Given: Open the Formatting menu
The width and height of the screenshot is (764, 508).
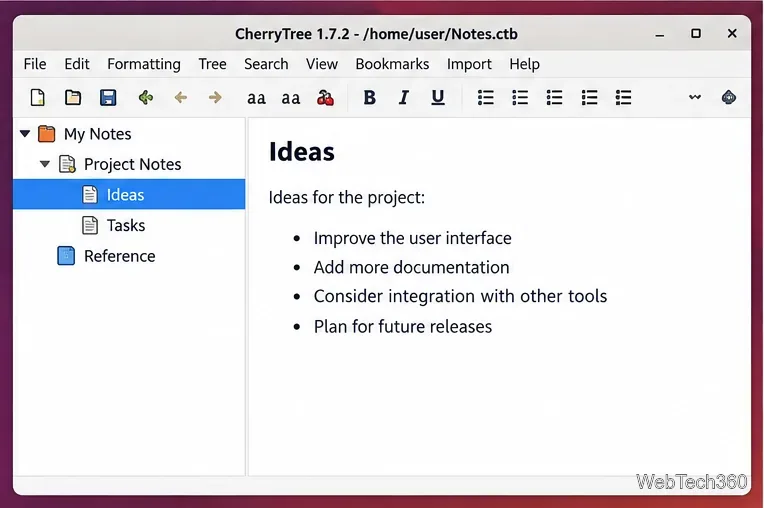Looking at the screenshot, I should point(144,64).
